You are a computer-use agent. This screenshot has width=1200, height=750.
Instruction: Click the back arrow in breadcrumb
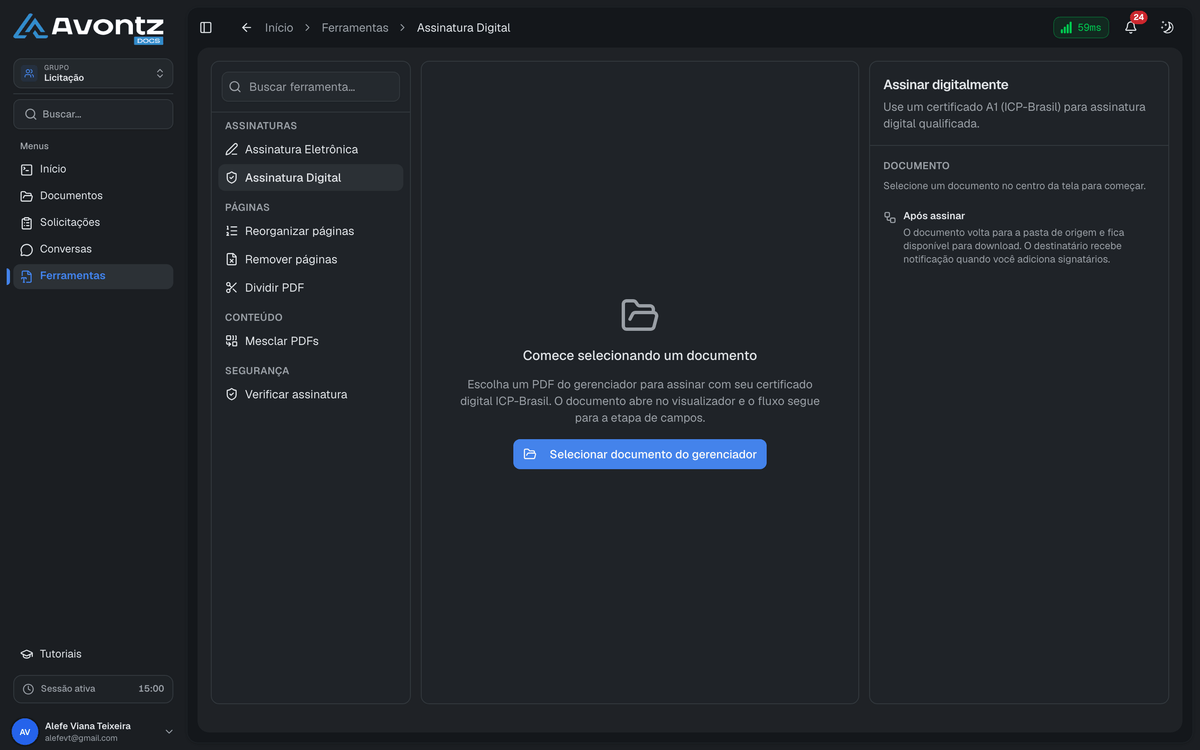[x=246, y=28]
